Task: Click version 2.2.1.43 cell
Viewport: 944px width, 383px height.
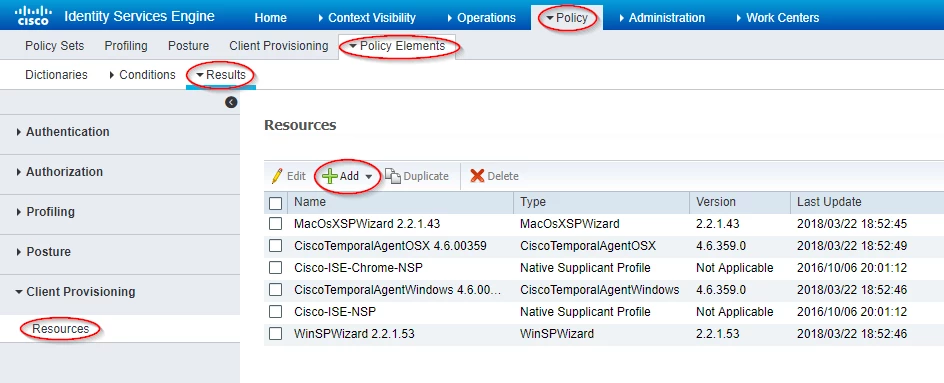Action: click(x=718, y=224)
